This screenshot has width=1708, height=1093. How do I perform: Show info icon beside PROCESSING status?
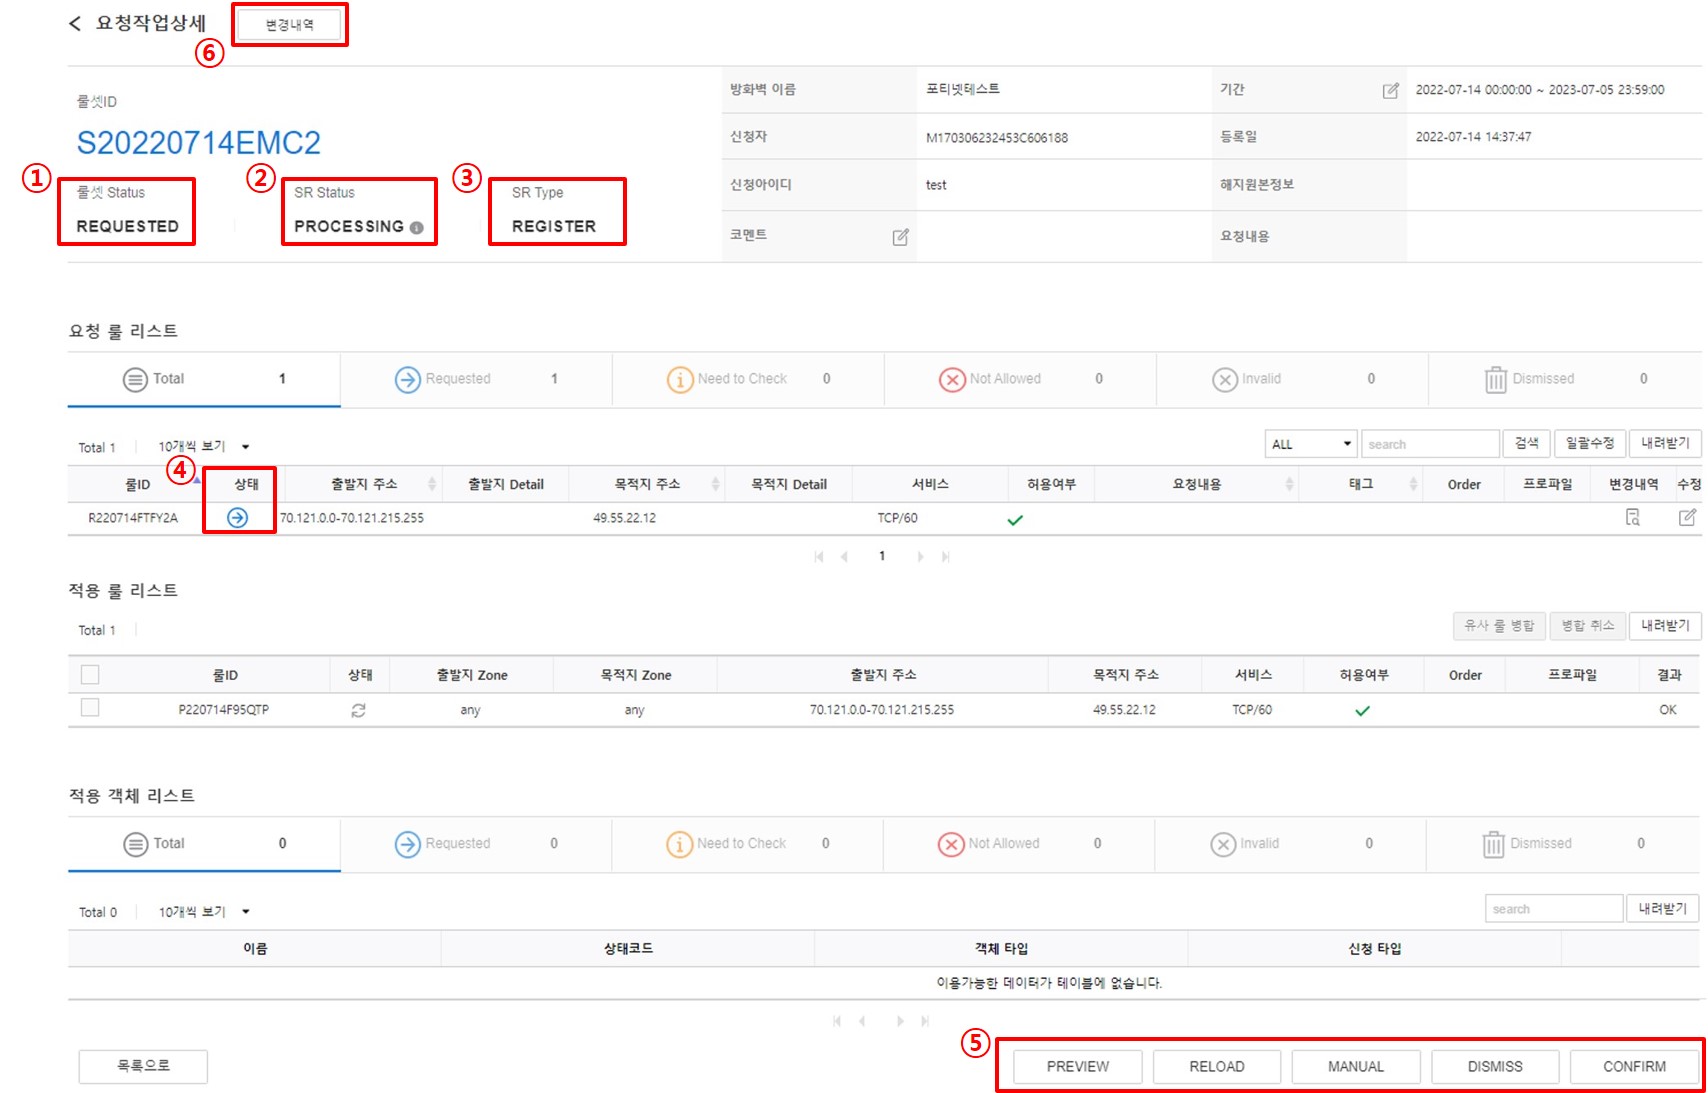[x=416, y=228]
